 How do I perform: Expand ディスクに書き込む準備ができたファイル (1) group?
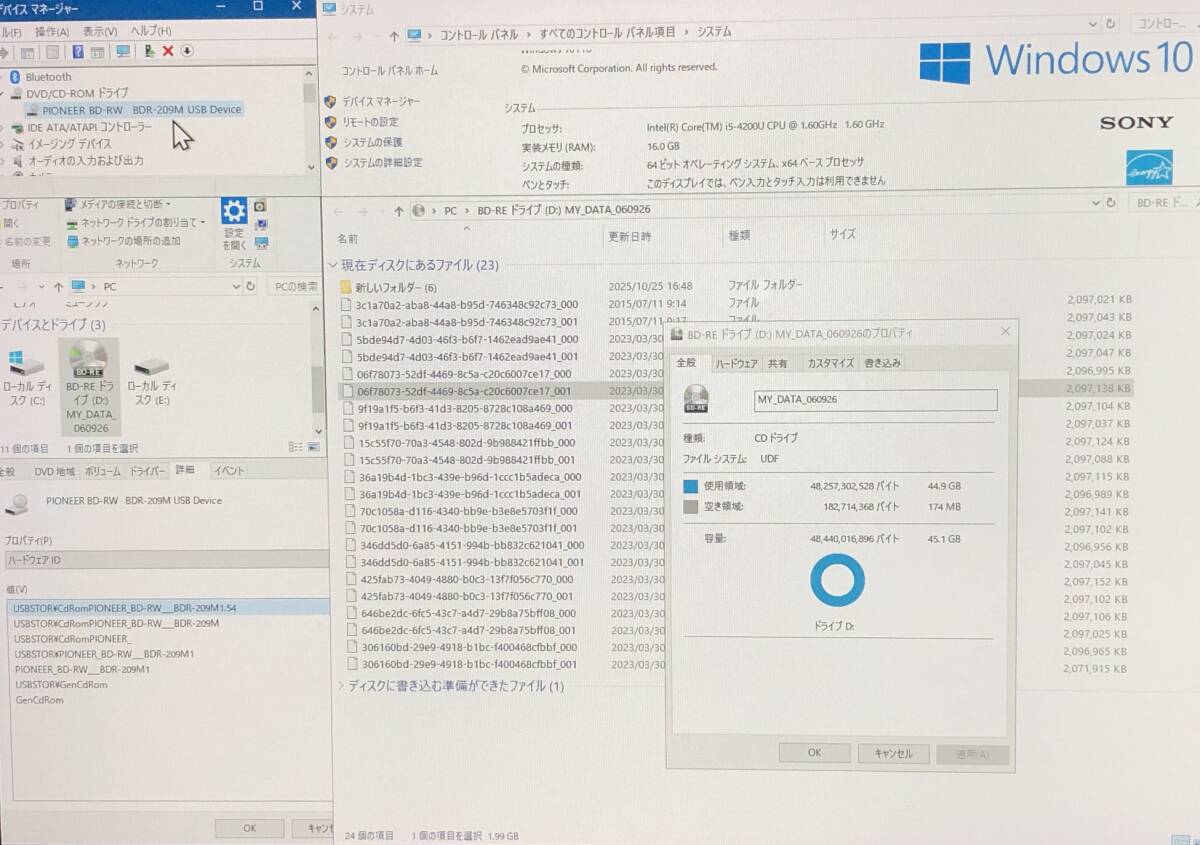(x=340, y=686)
